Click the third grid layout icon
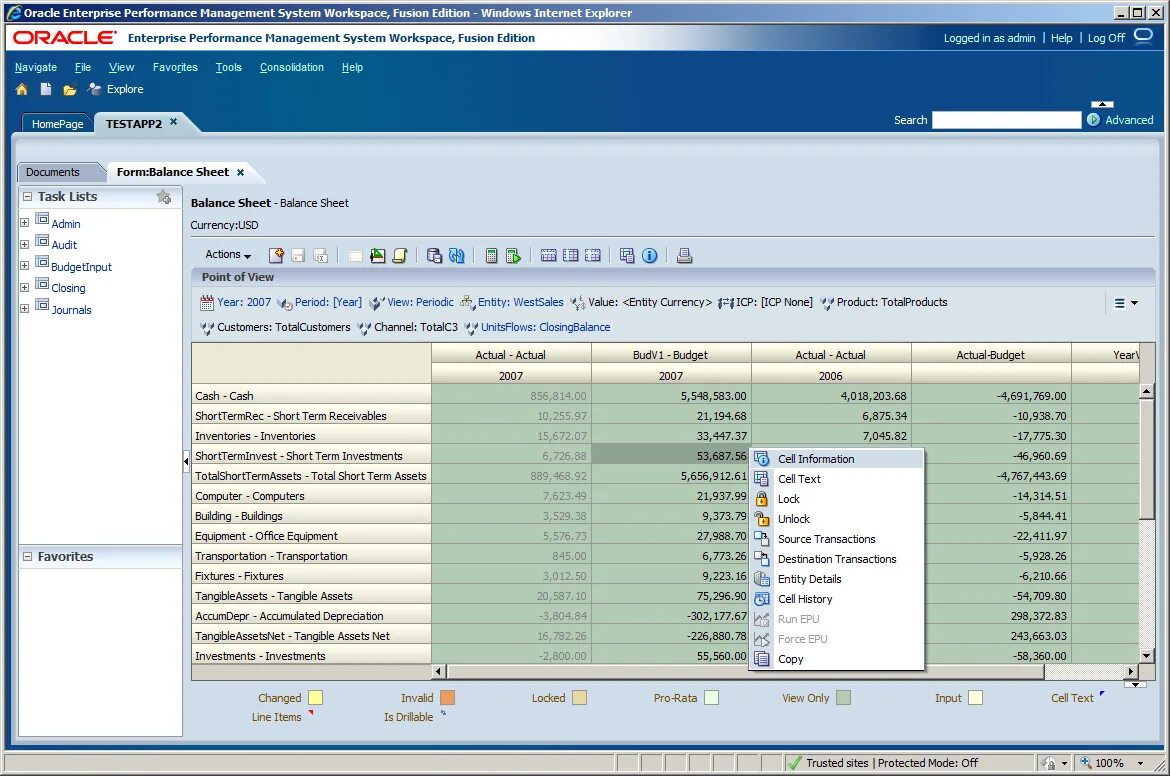The width and height of the screenshot is (1170, 776). 593,256
